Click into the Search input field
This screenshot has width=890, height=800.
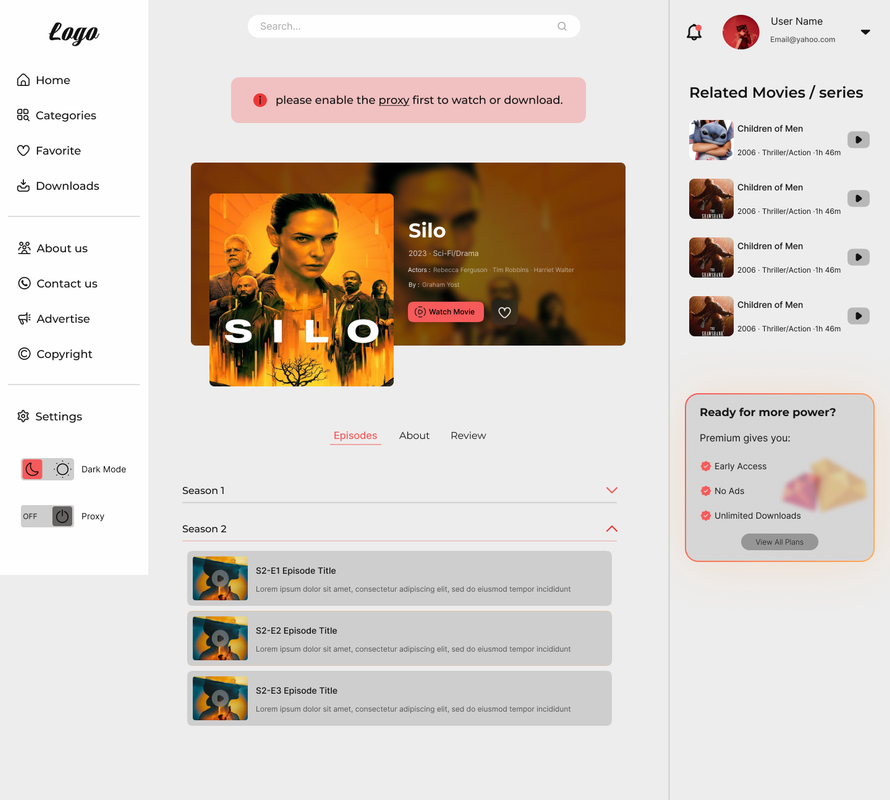(414, 26)
